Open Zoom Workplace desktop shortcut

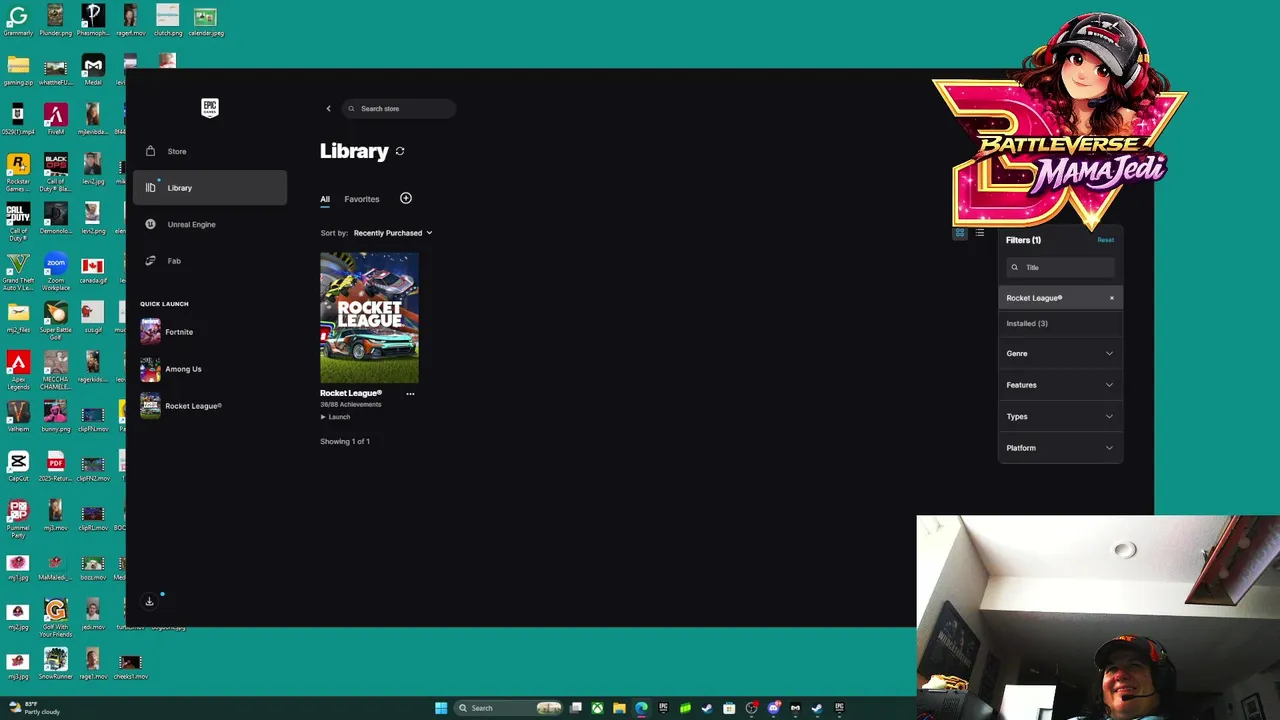56,270
